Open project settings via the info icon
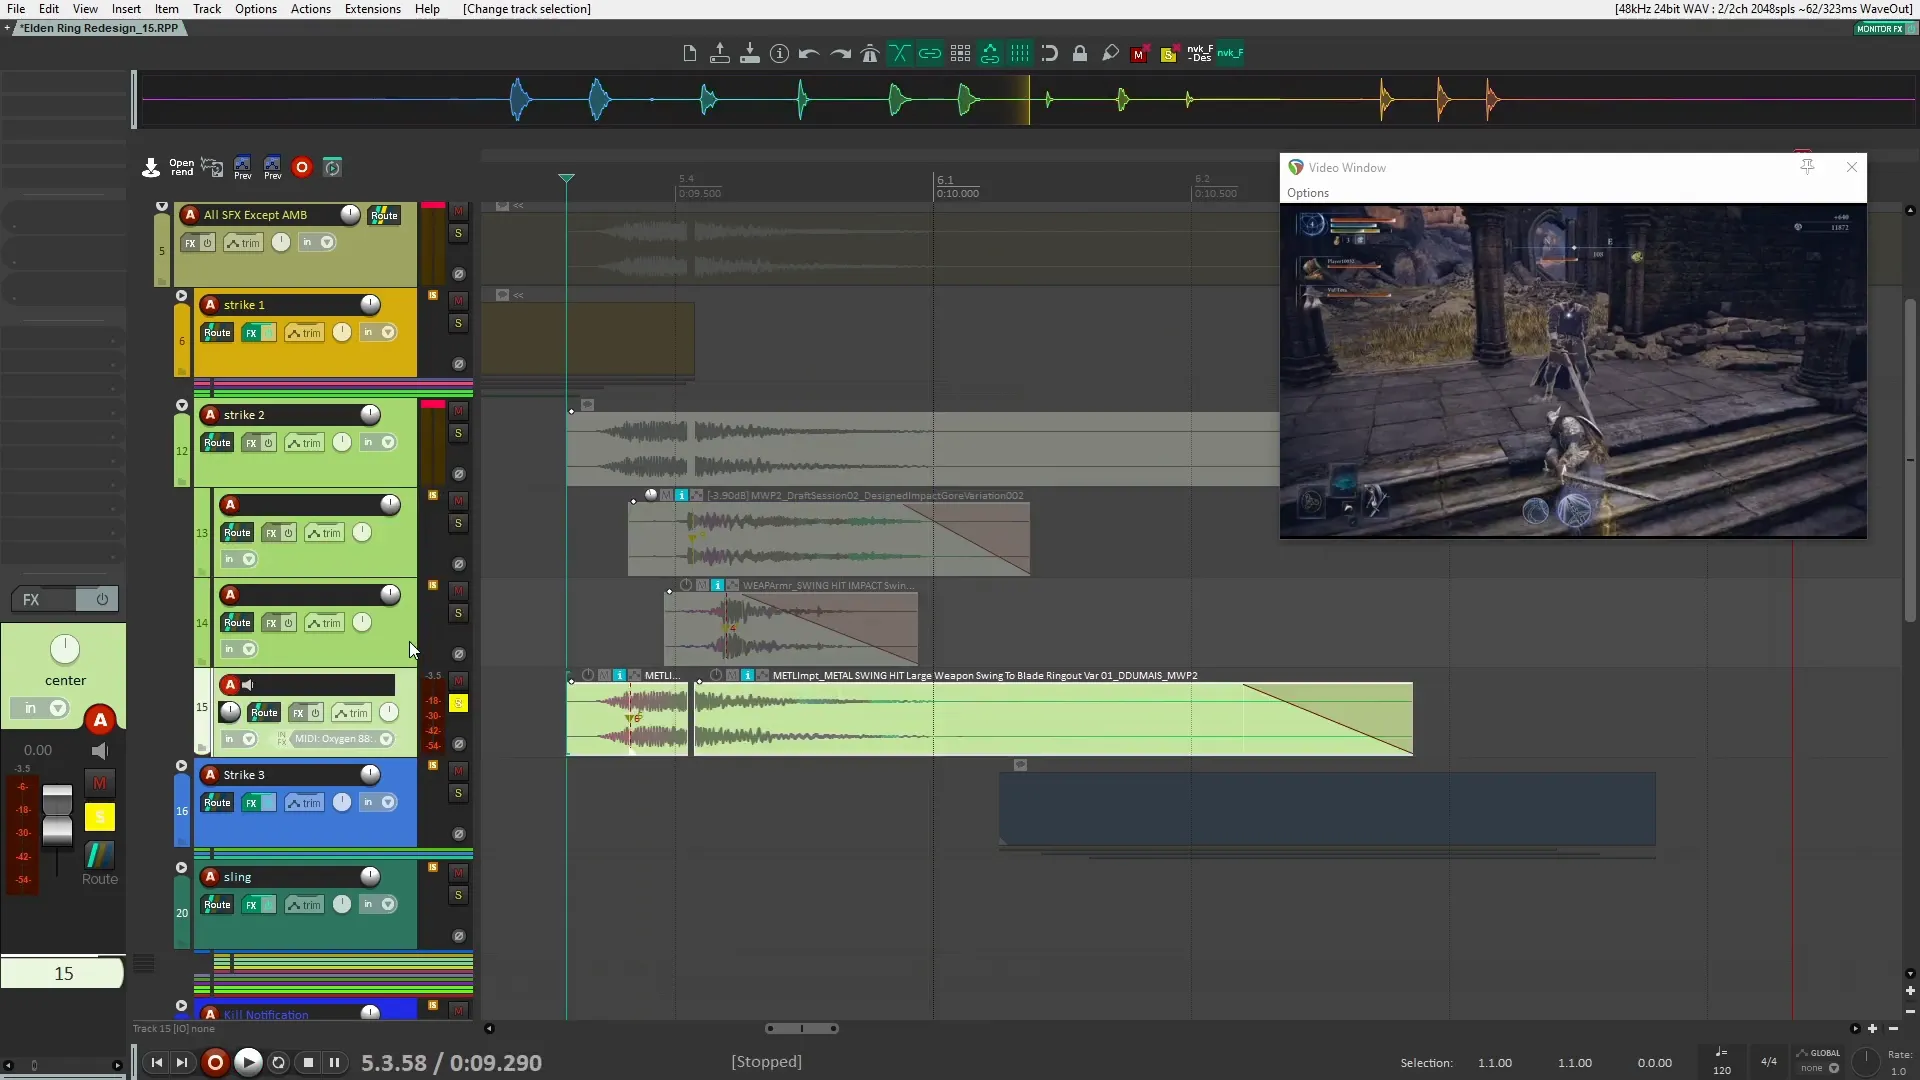 tap(779, 53)
